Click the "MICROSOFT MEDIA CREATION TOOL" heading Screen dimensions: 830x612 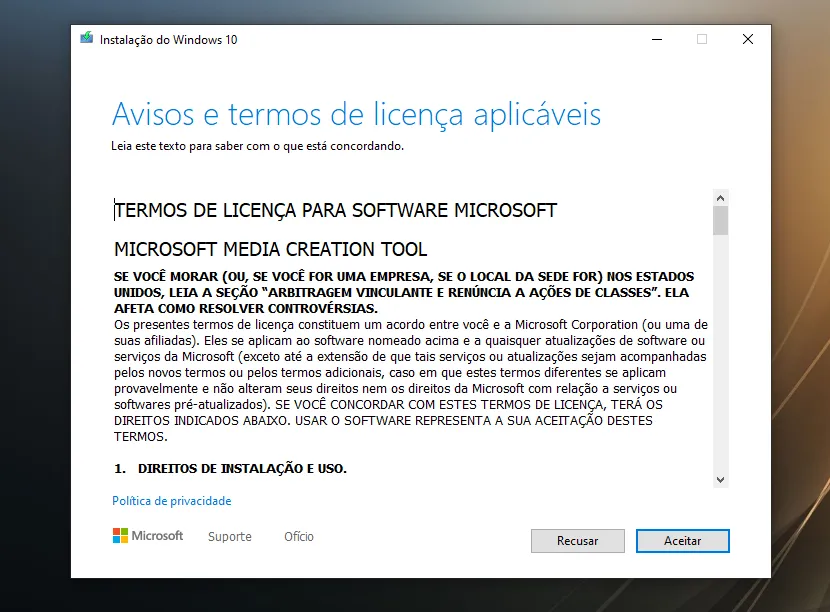[270, 250]
